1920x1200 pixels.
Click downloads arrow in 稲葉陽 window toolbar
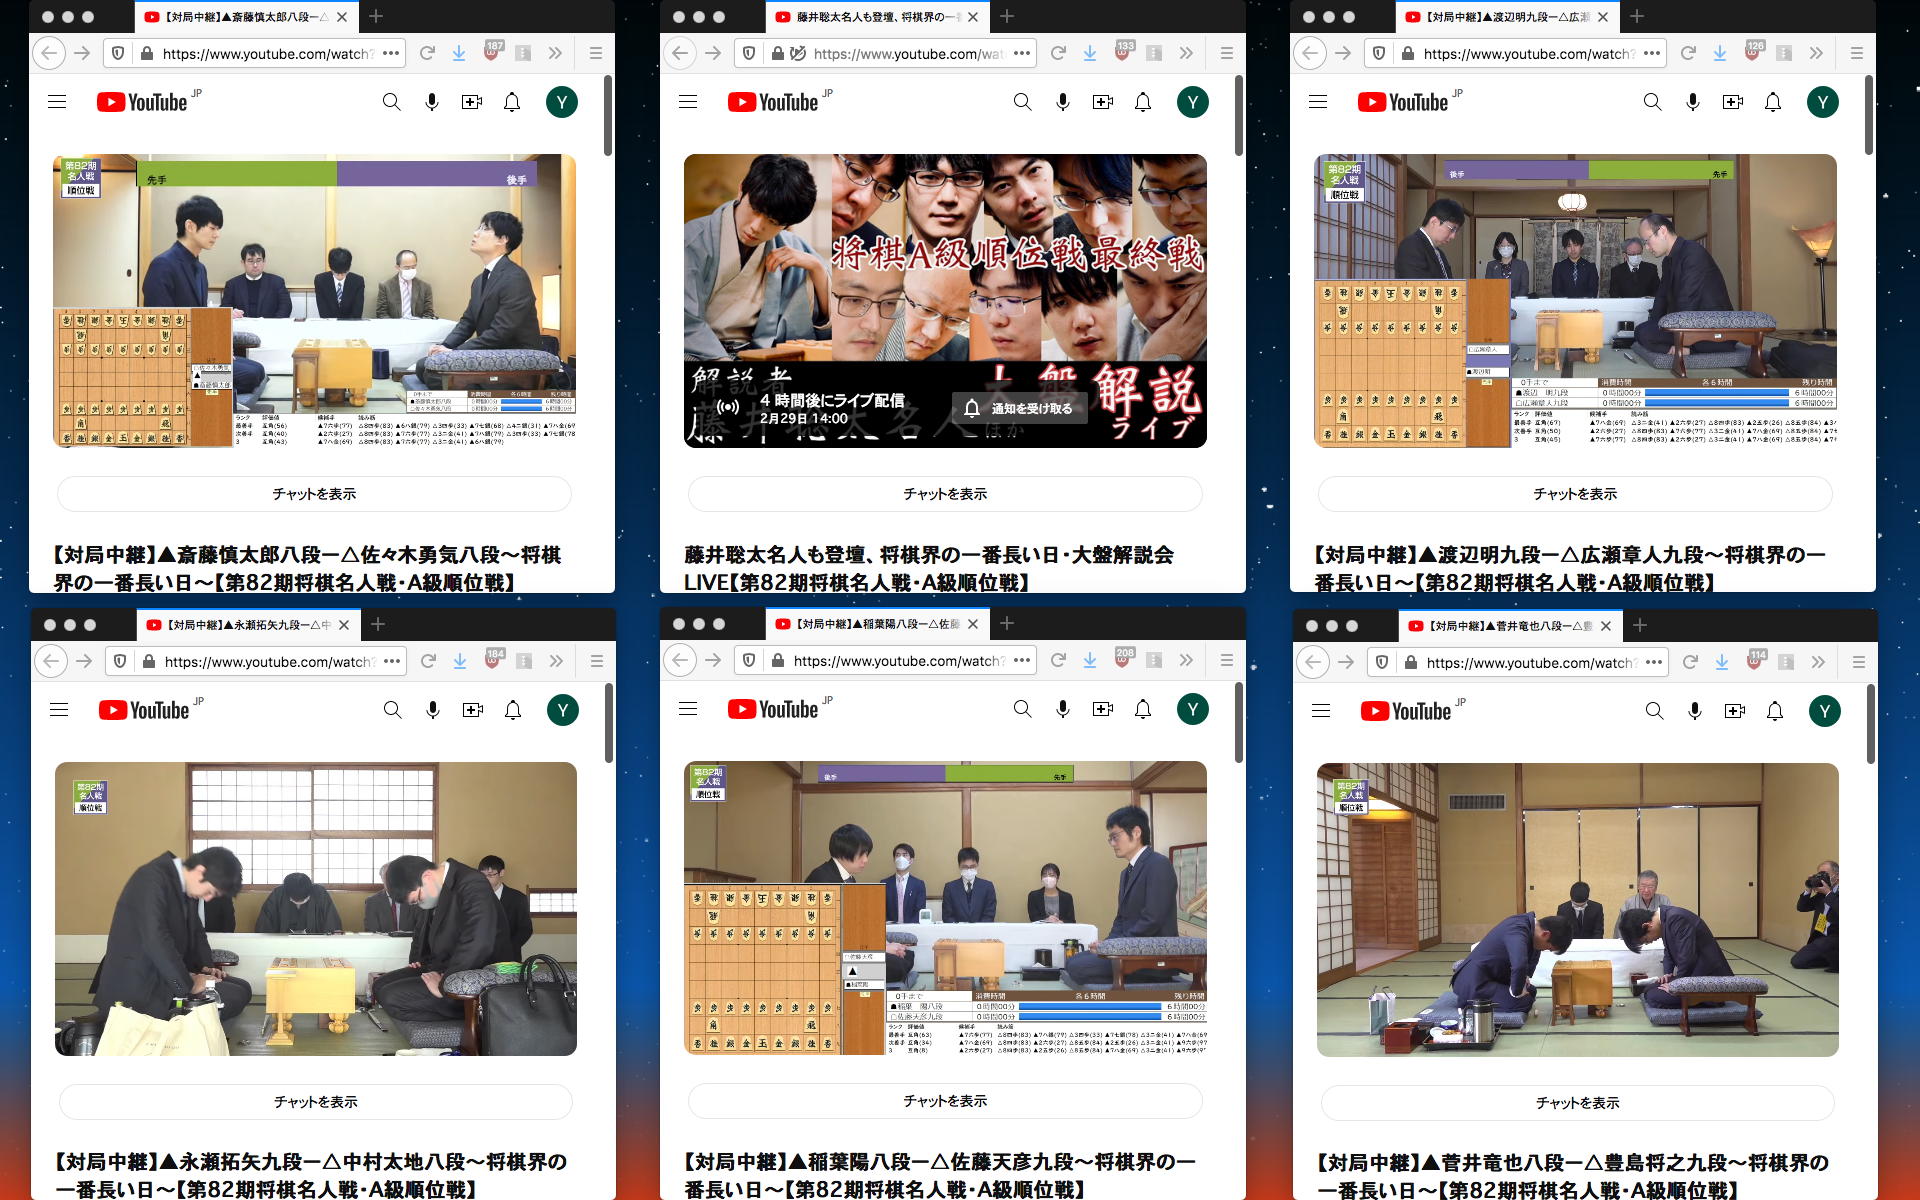(x=1090, y=660)
